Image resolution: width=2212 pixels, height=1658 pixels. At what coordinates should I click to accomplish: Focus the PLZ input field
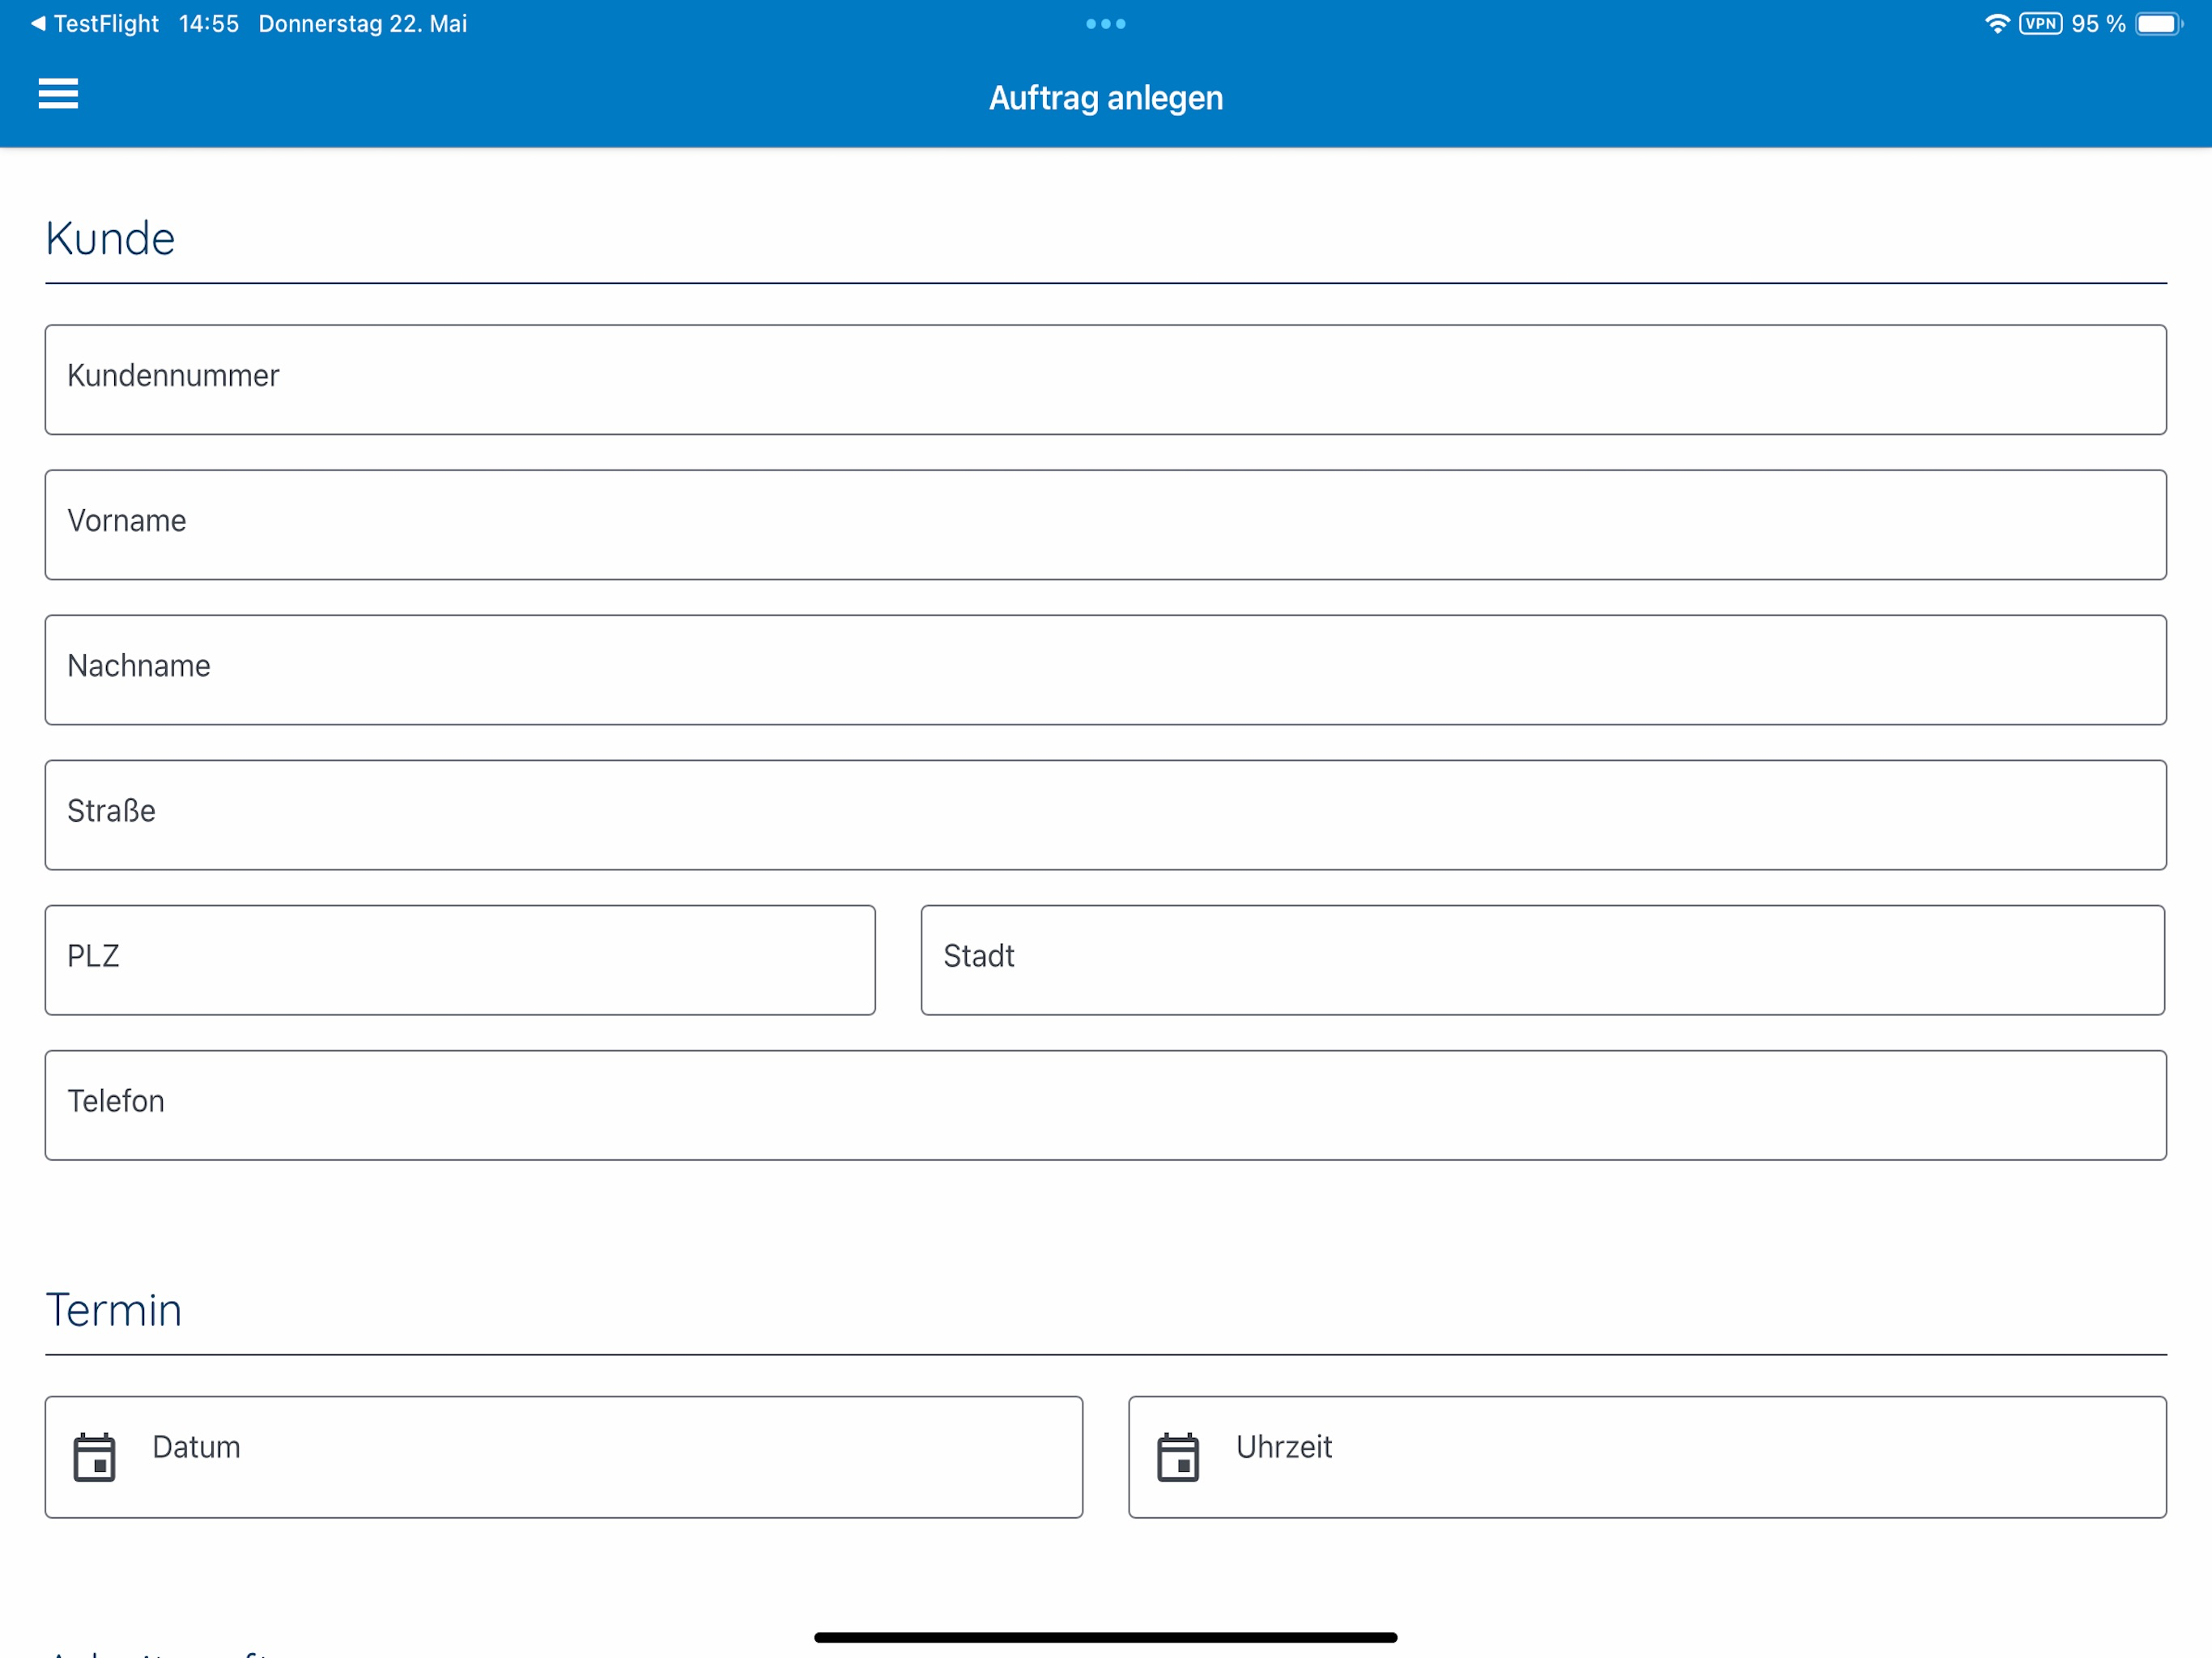460,960
